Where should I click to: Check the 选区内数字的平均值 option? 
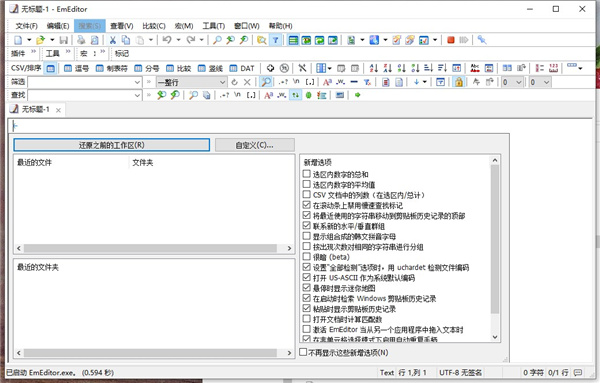[307, 184]
